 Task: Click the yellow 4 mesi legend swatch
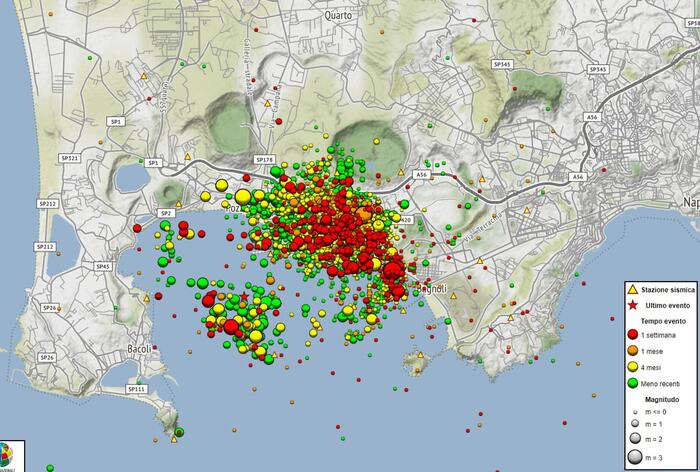coord(634,366)
